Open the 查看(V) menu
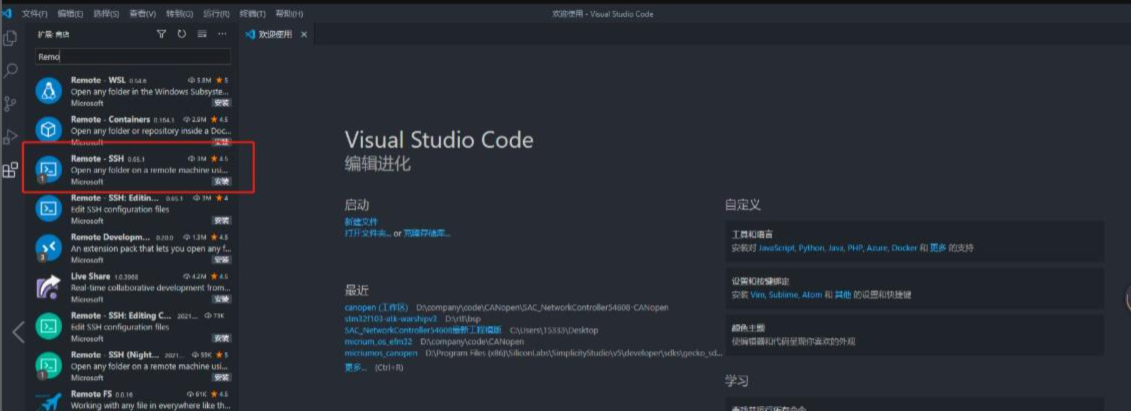Image resolution: width=1131 pixels, height=411 pixels. pyautogui.click(x=143, y=14)
